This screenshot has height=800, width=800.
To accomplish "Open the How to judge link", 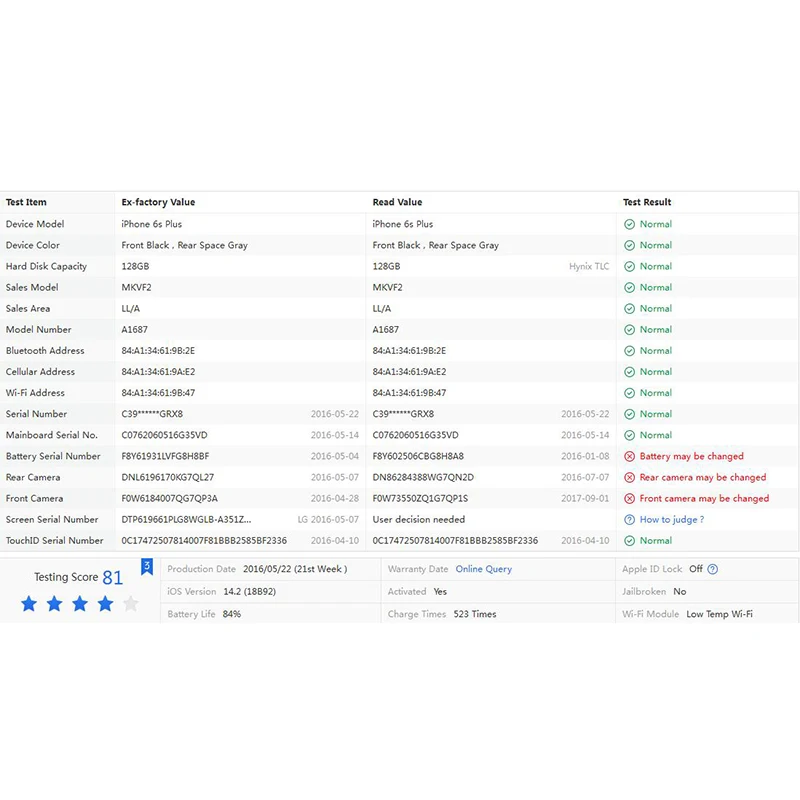I will tap(671, 519).
